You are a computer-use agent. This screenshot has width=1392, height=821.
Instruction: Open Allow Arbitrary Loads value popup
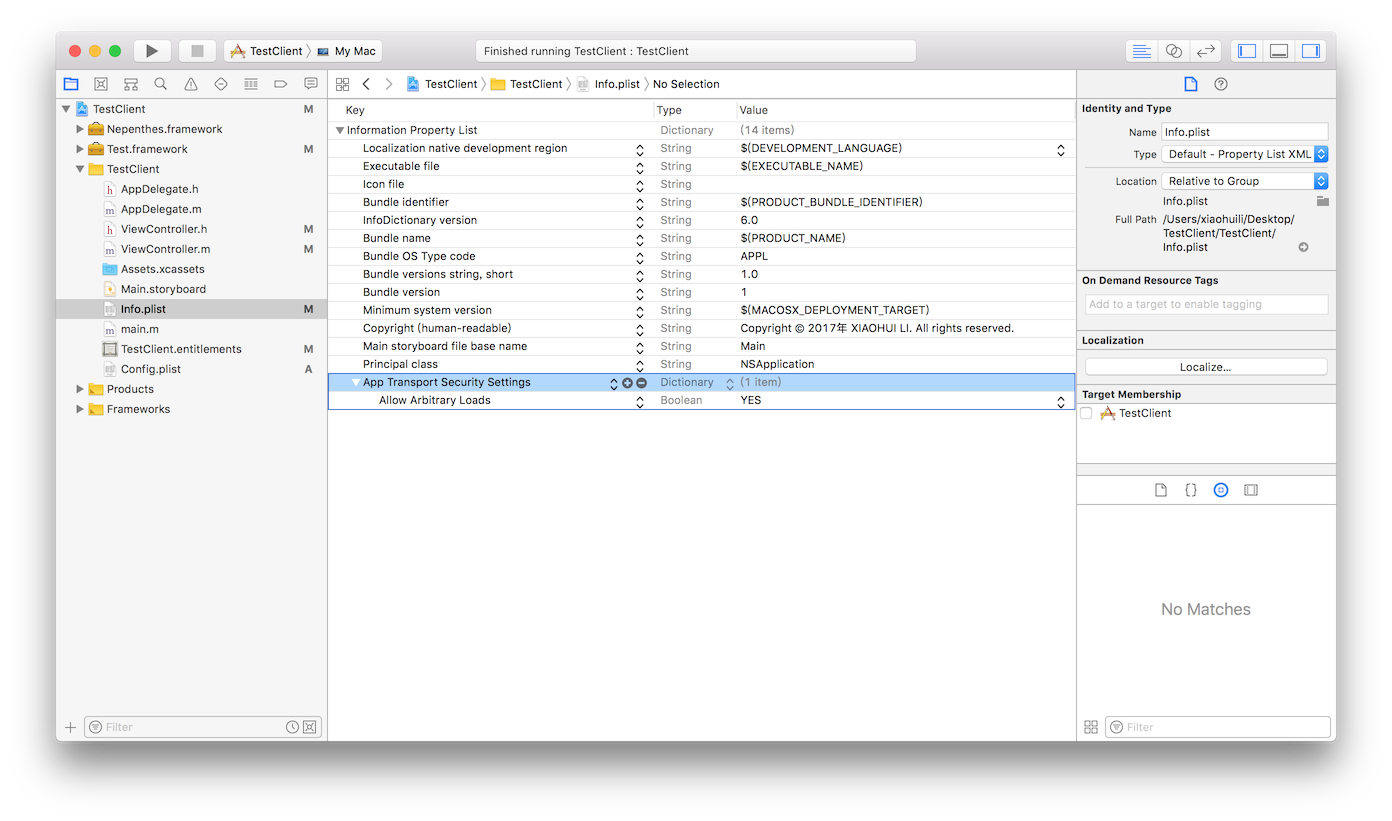(x=1061, y=401)
